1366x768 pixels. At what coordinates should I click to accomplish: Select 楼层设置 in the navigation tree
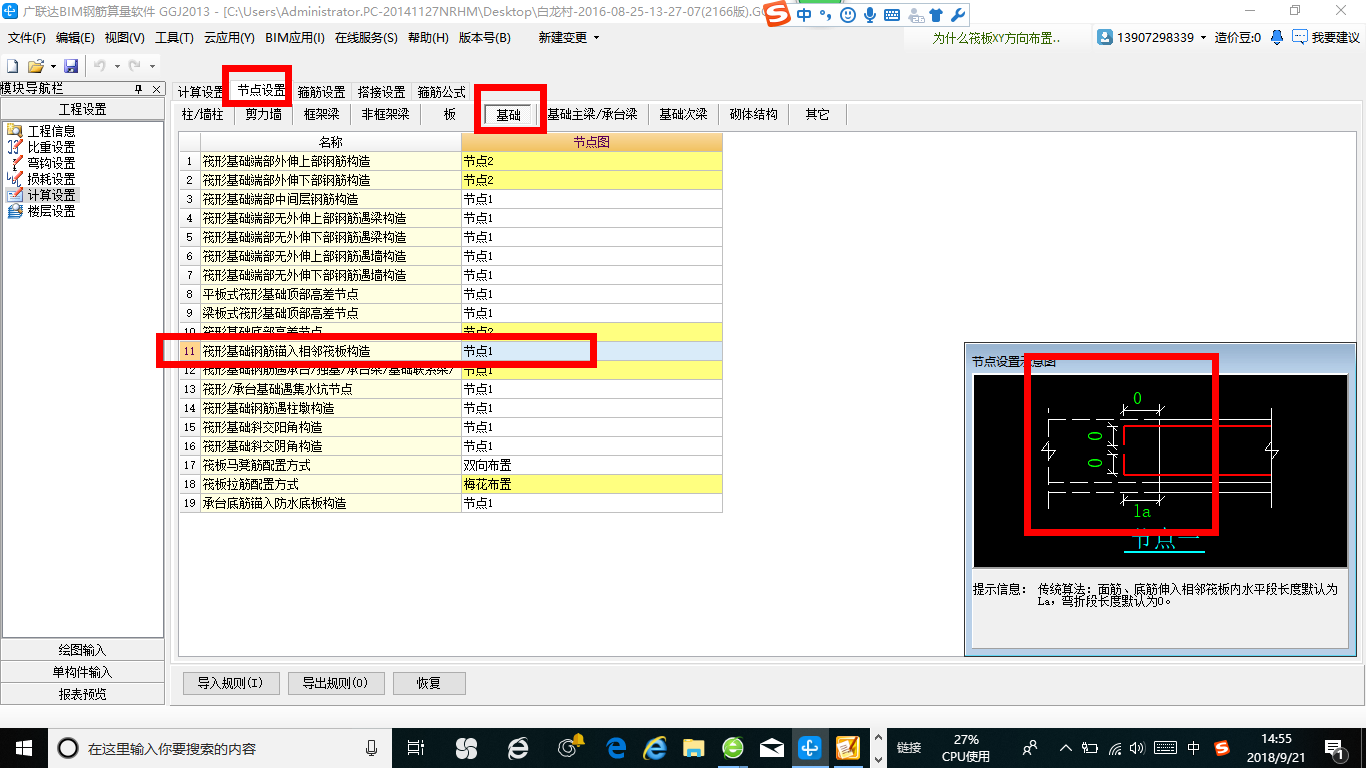pos(50,211)
